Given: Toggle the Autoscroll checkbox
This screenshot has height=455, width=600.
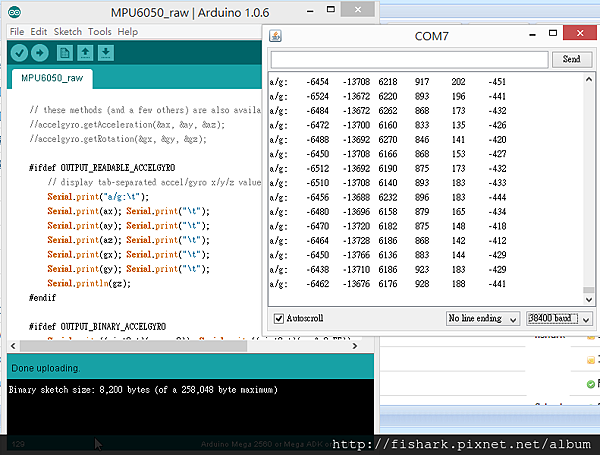Looking at the screenshot, I should [x=278, y=318].
